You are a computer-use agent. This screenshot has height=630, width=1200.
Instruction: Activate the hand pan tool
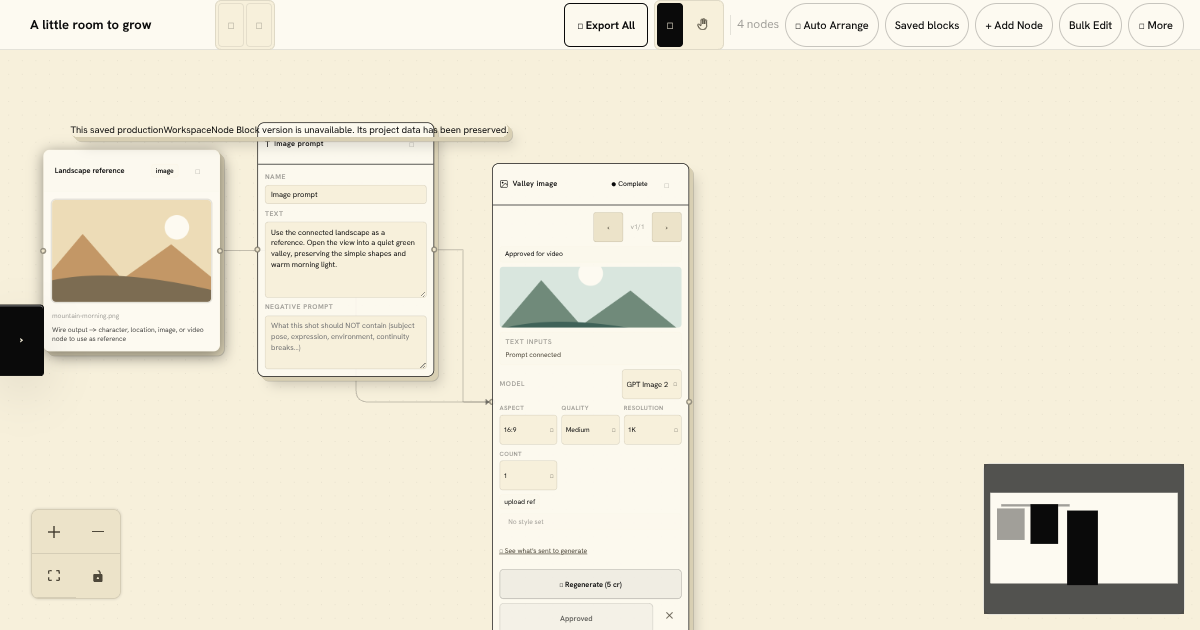click(x=703, y=25)
